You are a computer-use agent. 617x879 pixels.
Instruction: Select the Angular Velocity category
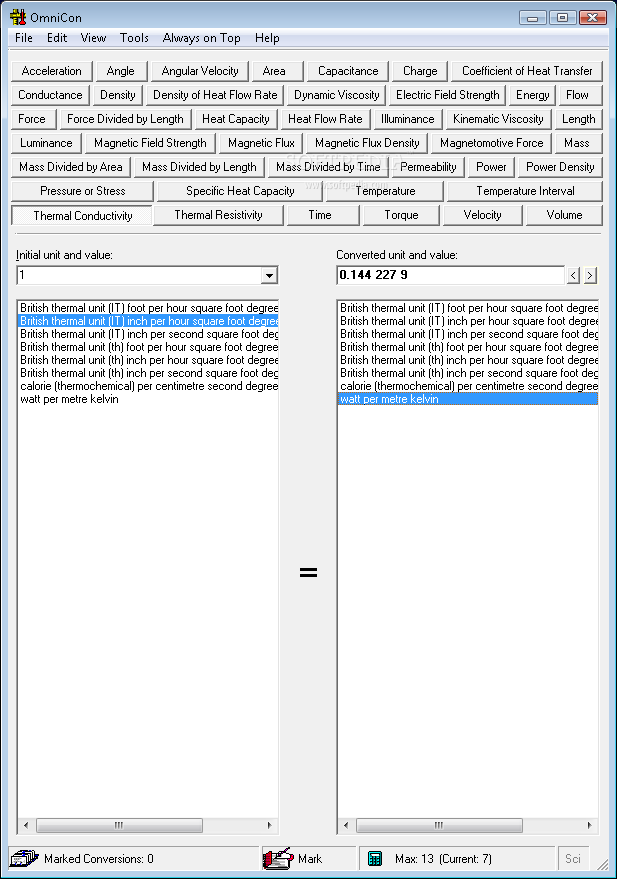(x=200, y=71)
